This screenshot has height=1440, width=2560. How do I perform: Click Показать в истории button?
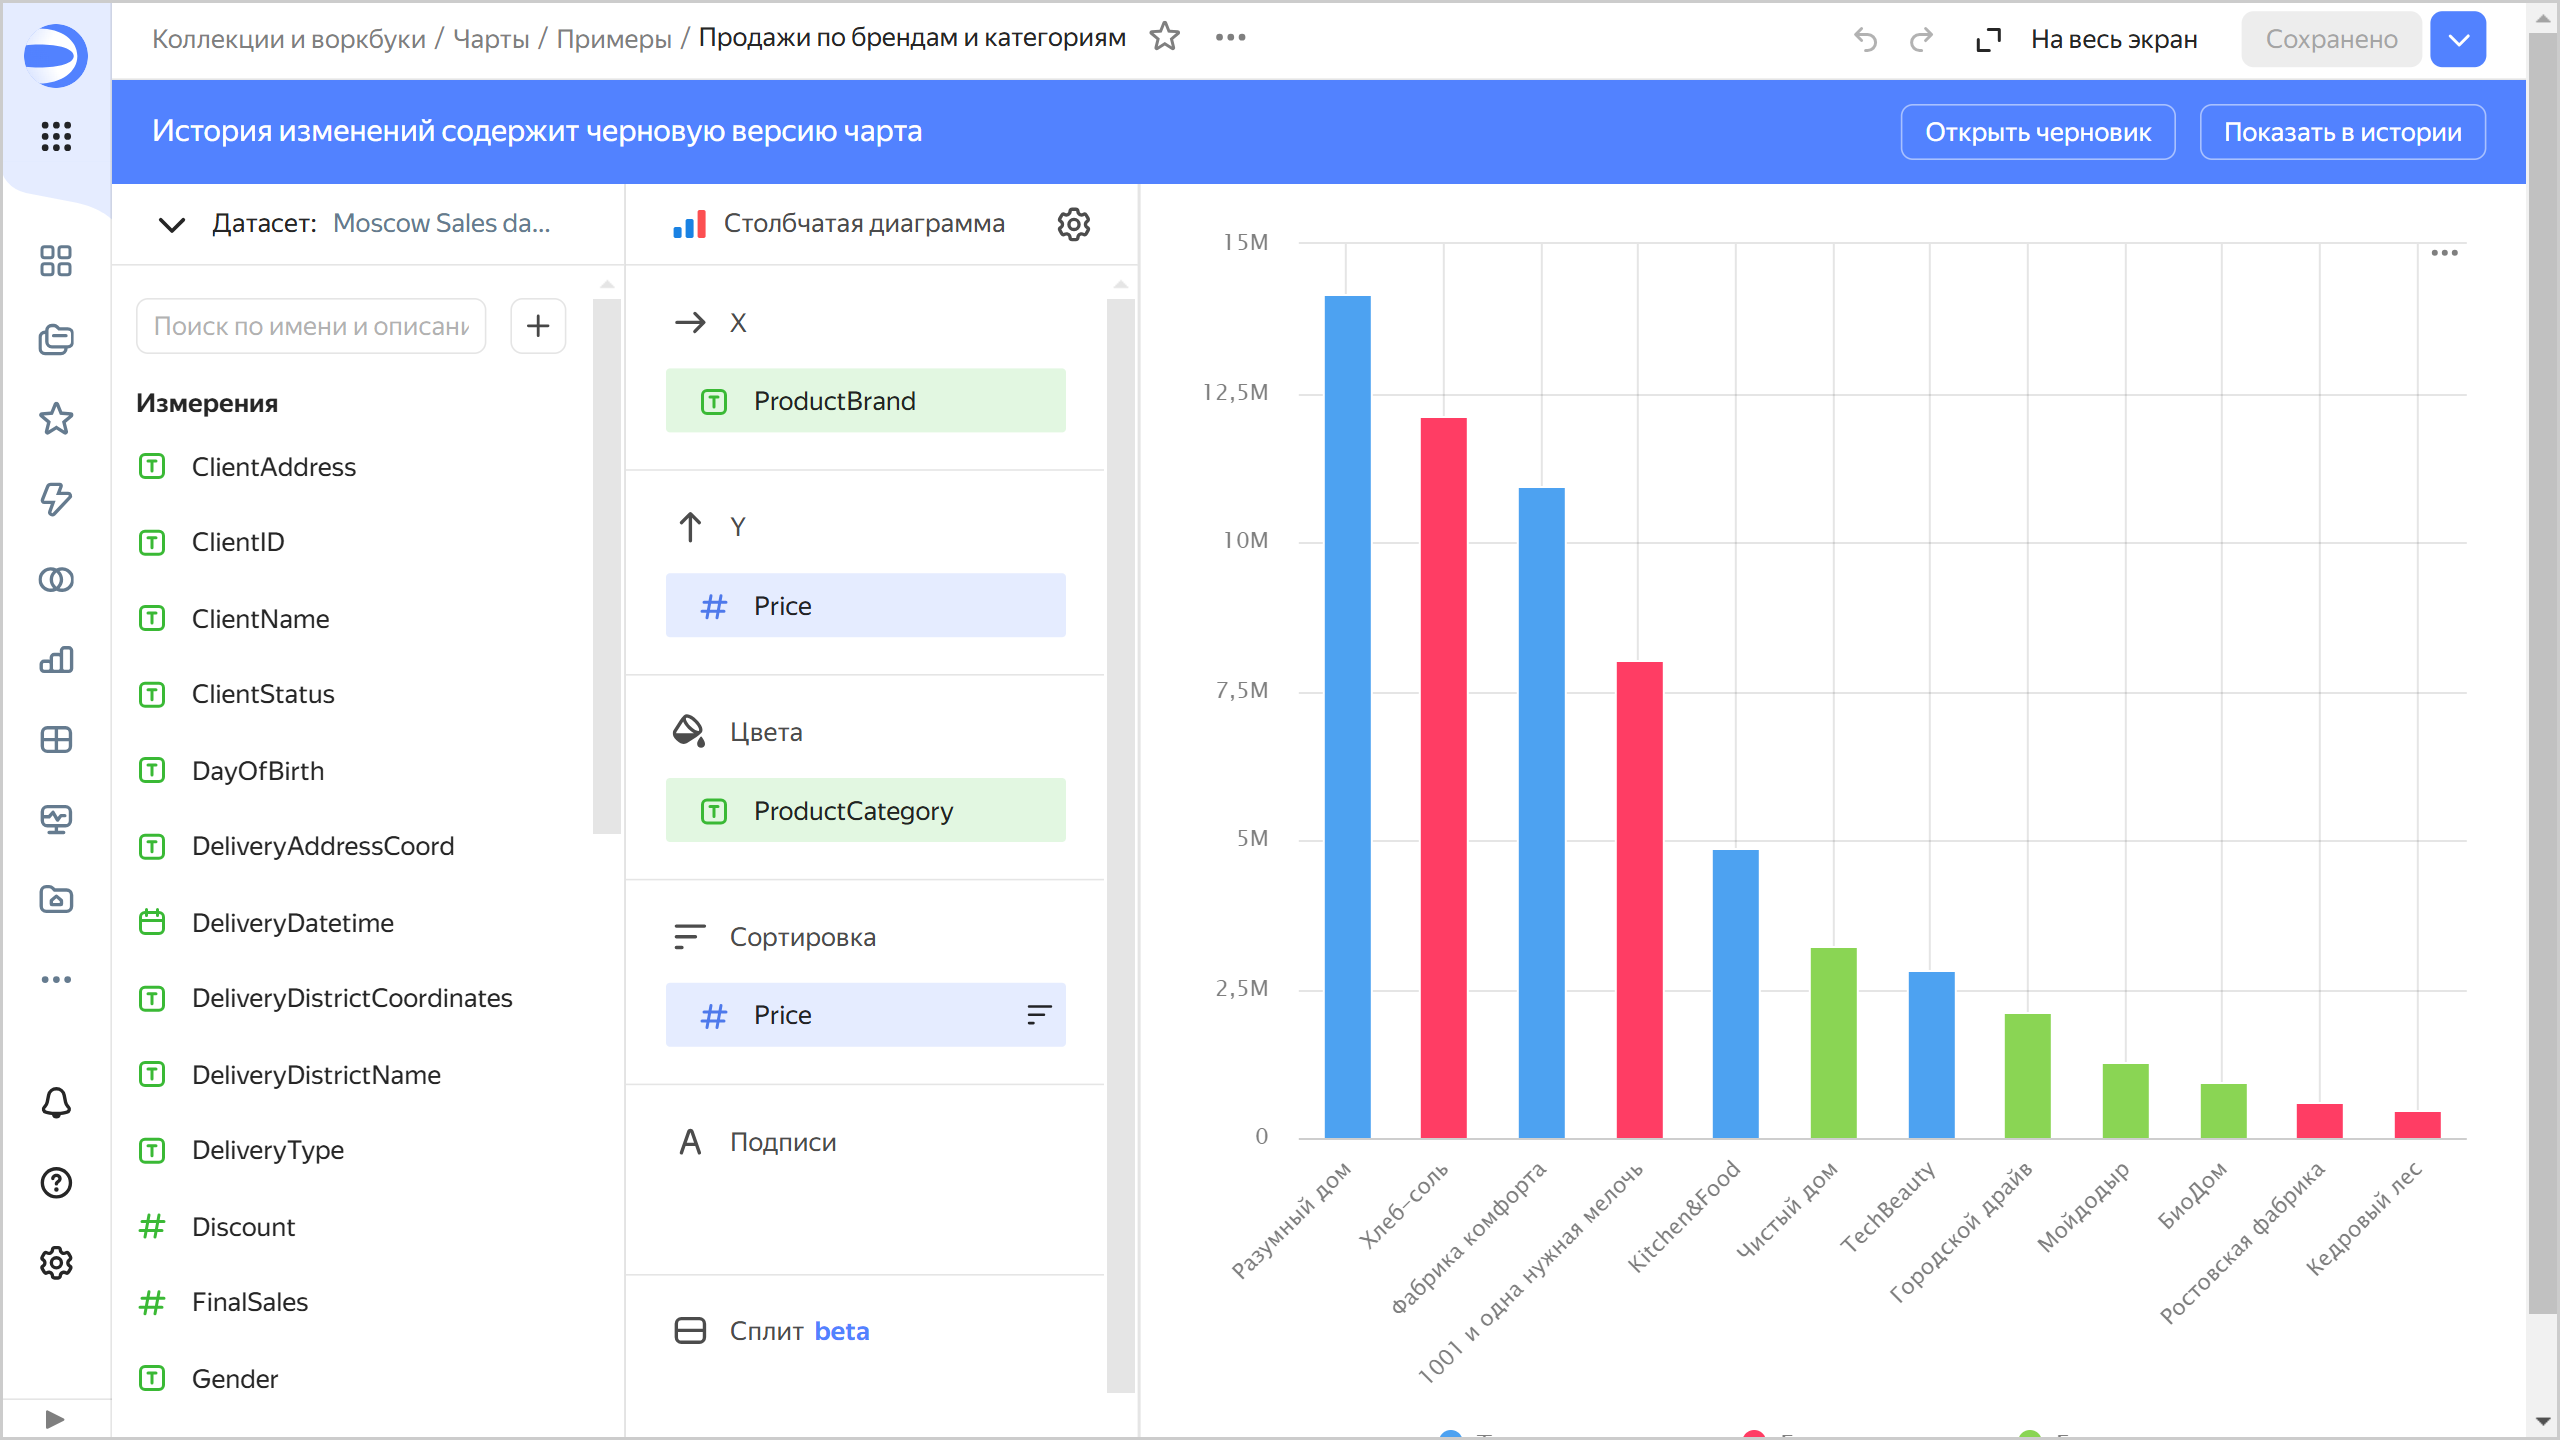pos(2342,132)
